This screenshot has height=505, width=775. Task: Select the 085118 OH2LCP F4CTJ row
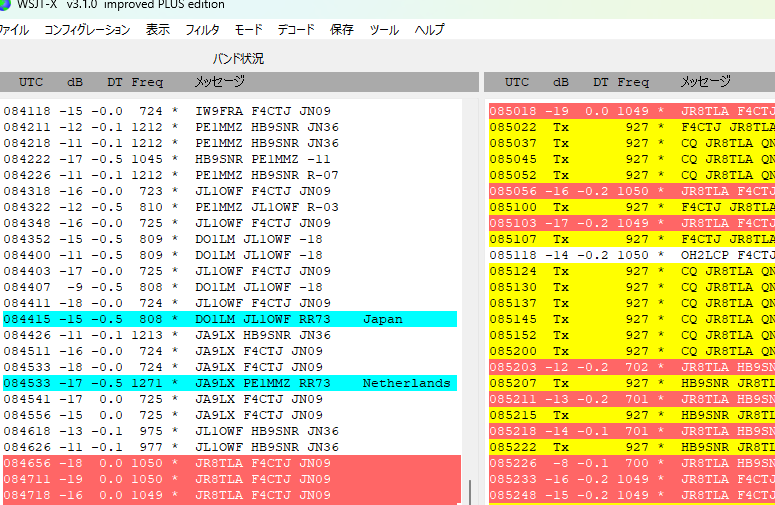(x=632, y=255)
